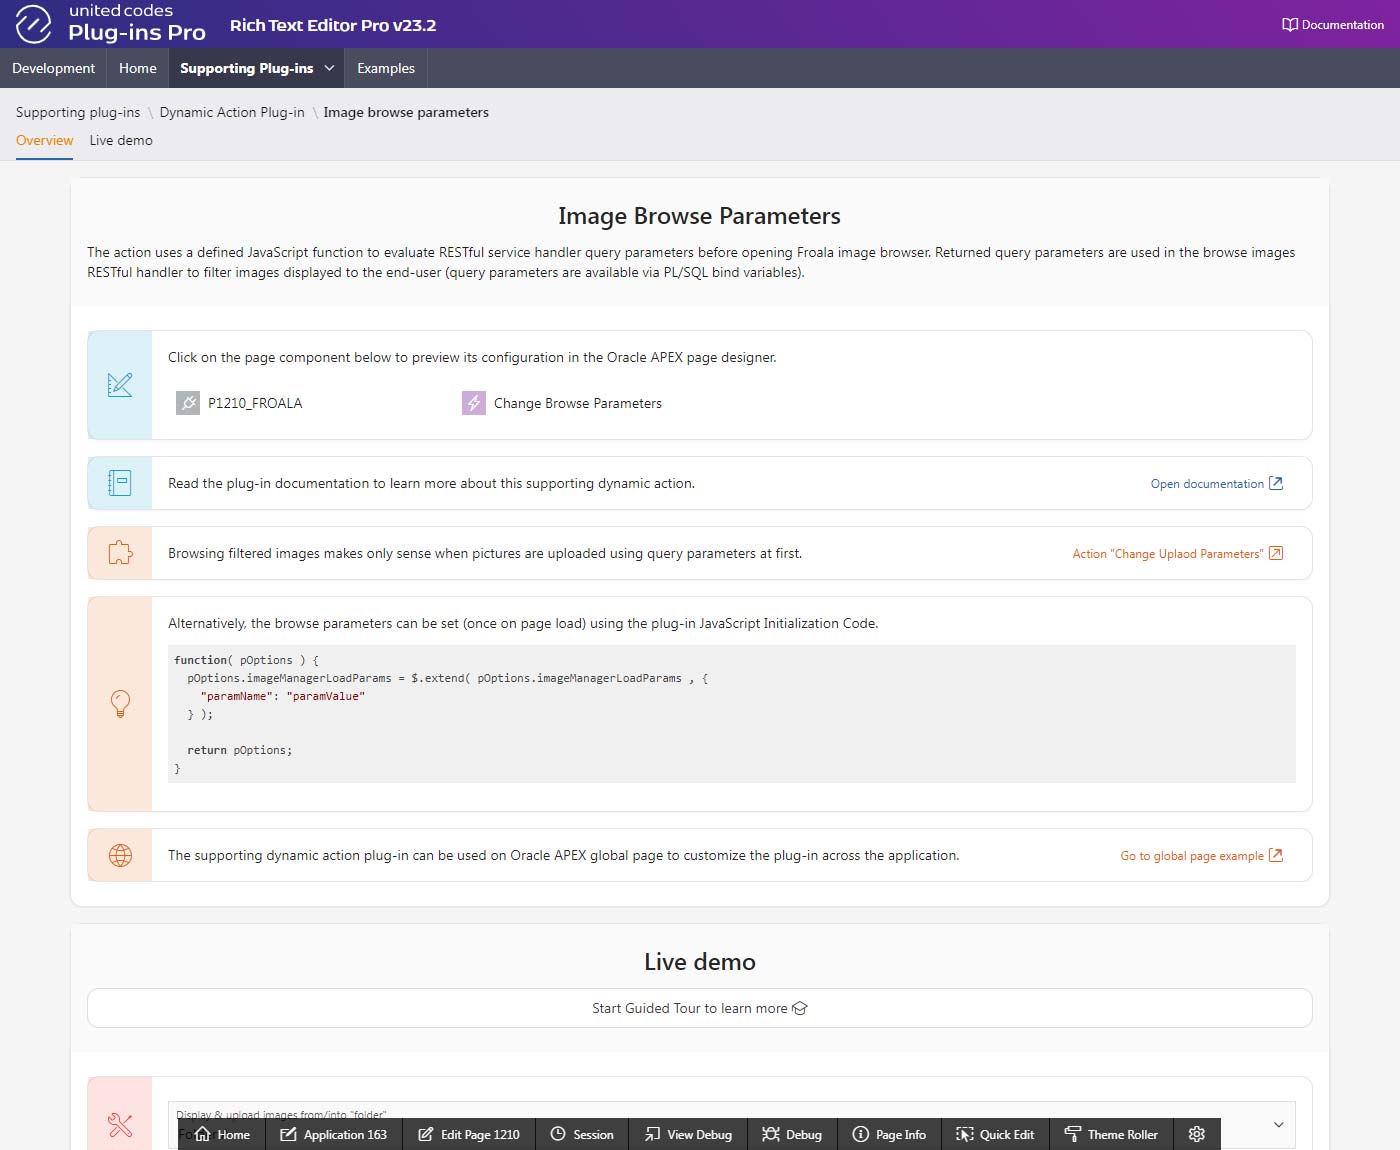Click the Change Browse Parameters lightning icon
This screenshot has height=1150, width=1400.
474,403
